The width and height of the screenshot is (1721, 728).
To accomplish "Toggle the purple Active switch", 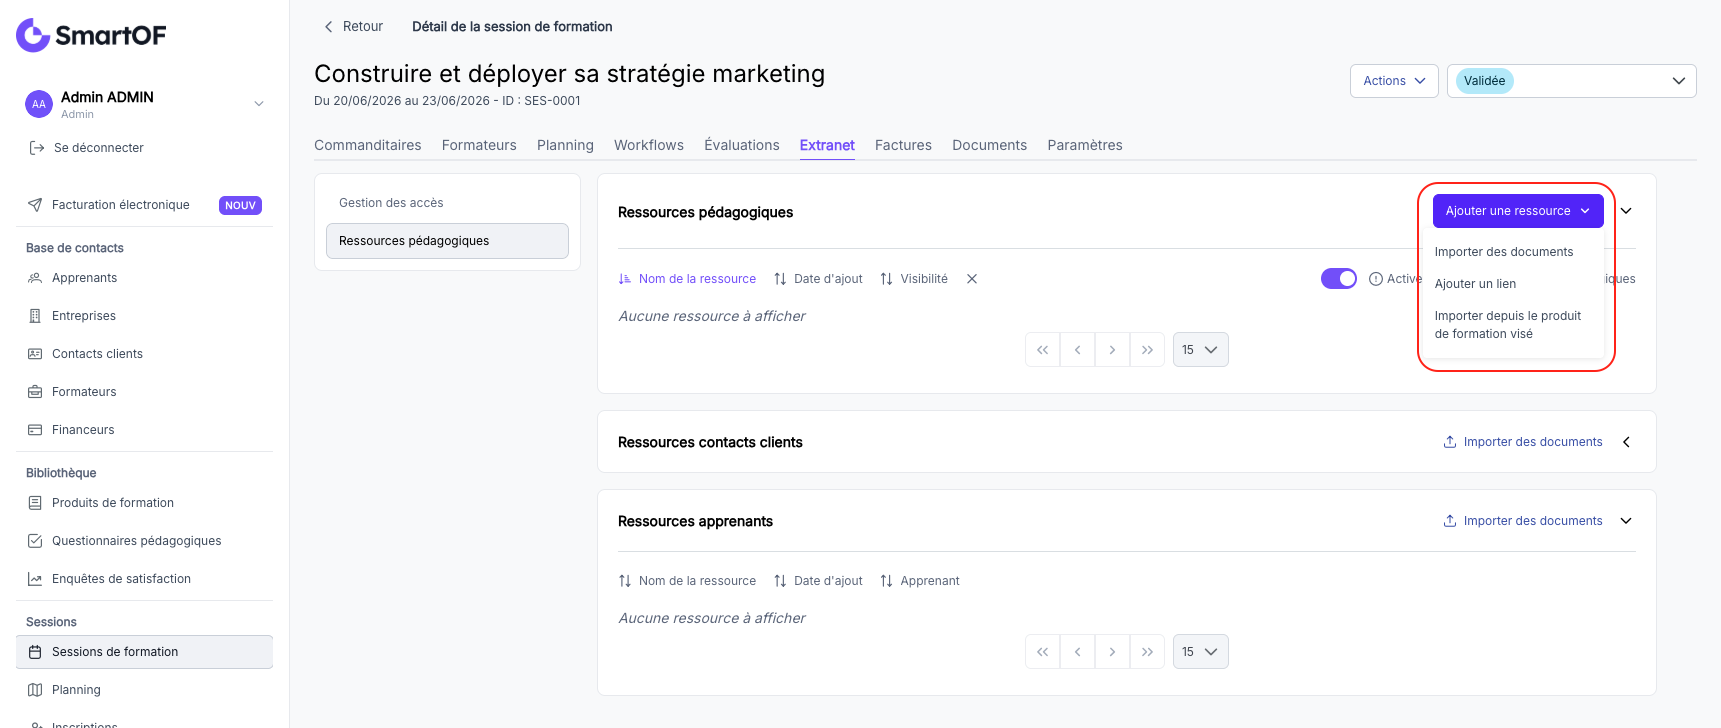I will (x=1339, y=279).
